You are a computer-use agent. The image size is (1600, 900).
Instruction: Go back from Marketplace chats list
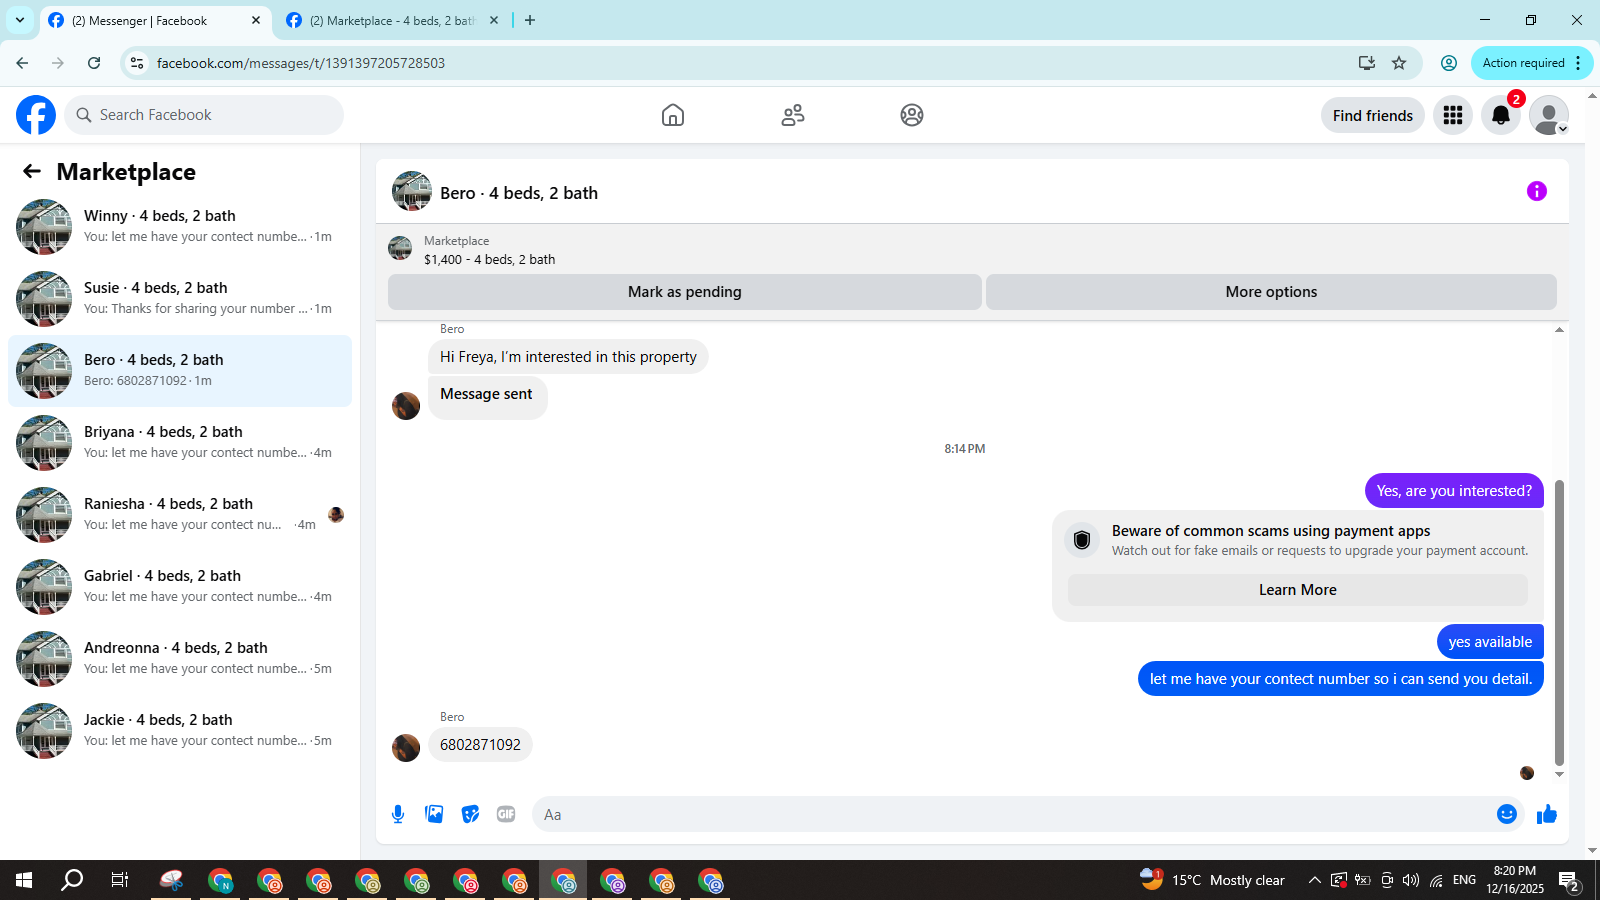32,171
